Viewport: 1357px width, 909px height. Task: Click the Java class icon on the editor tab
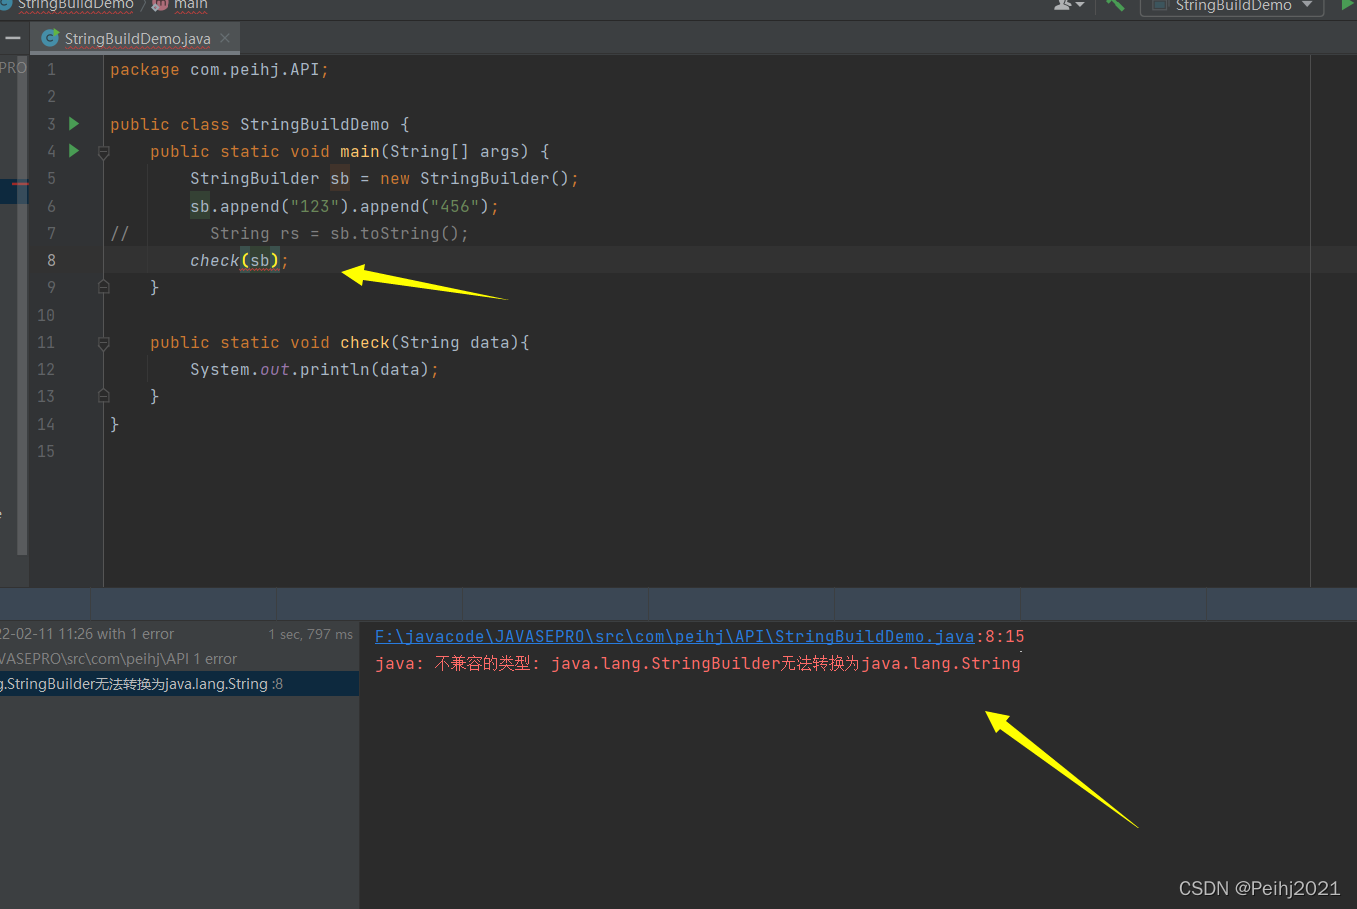point(50,38)
